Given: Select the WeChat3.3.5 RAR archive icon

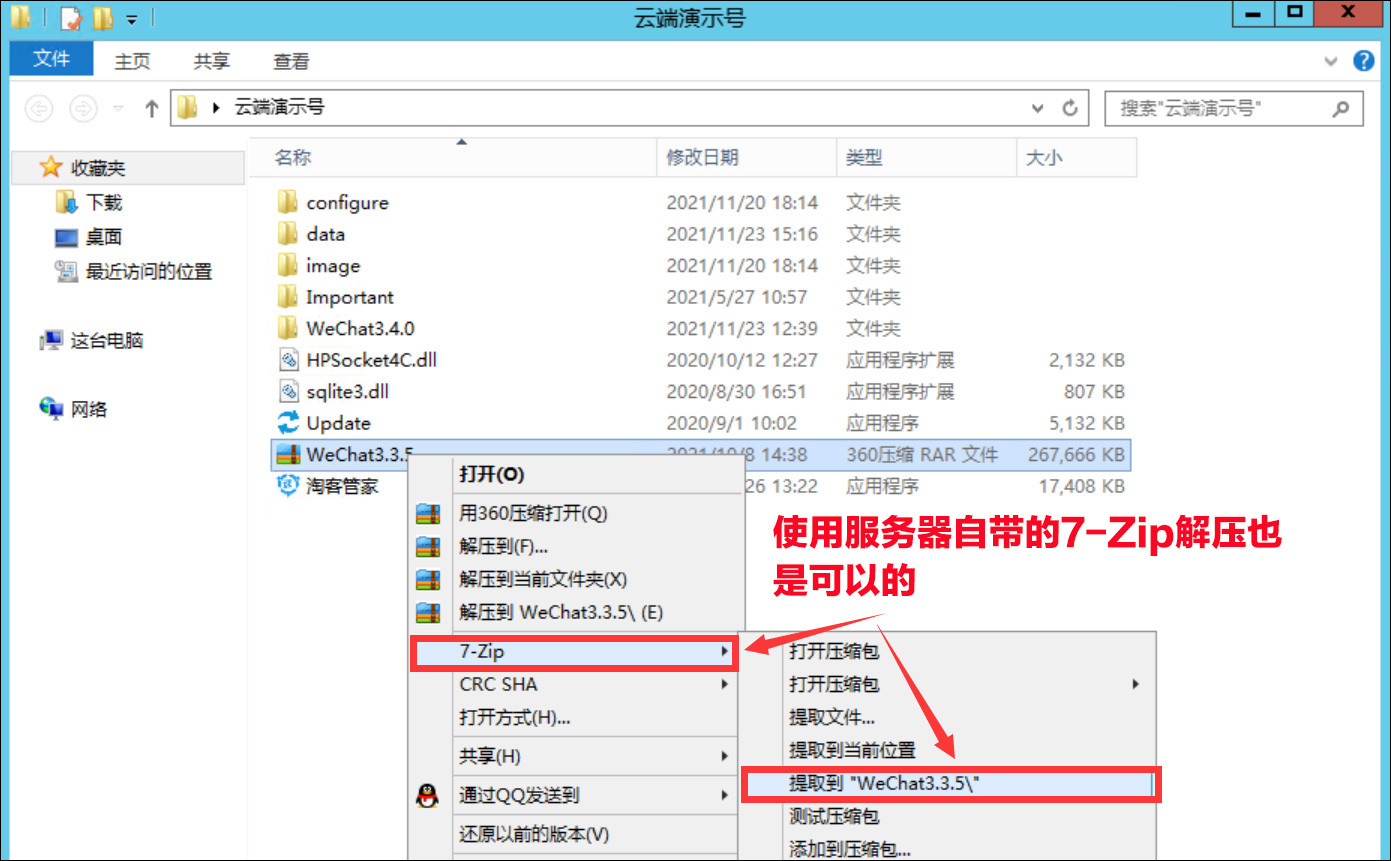Looking at the screenshot, I should 288,454.
